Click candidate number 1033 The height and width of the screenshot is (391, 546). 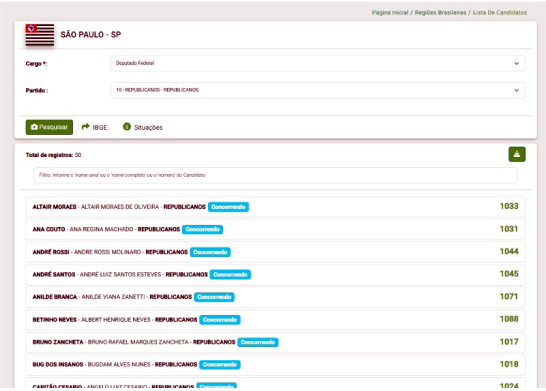point(509,206)
